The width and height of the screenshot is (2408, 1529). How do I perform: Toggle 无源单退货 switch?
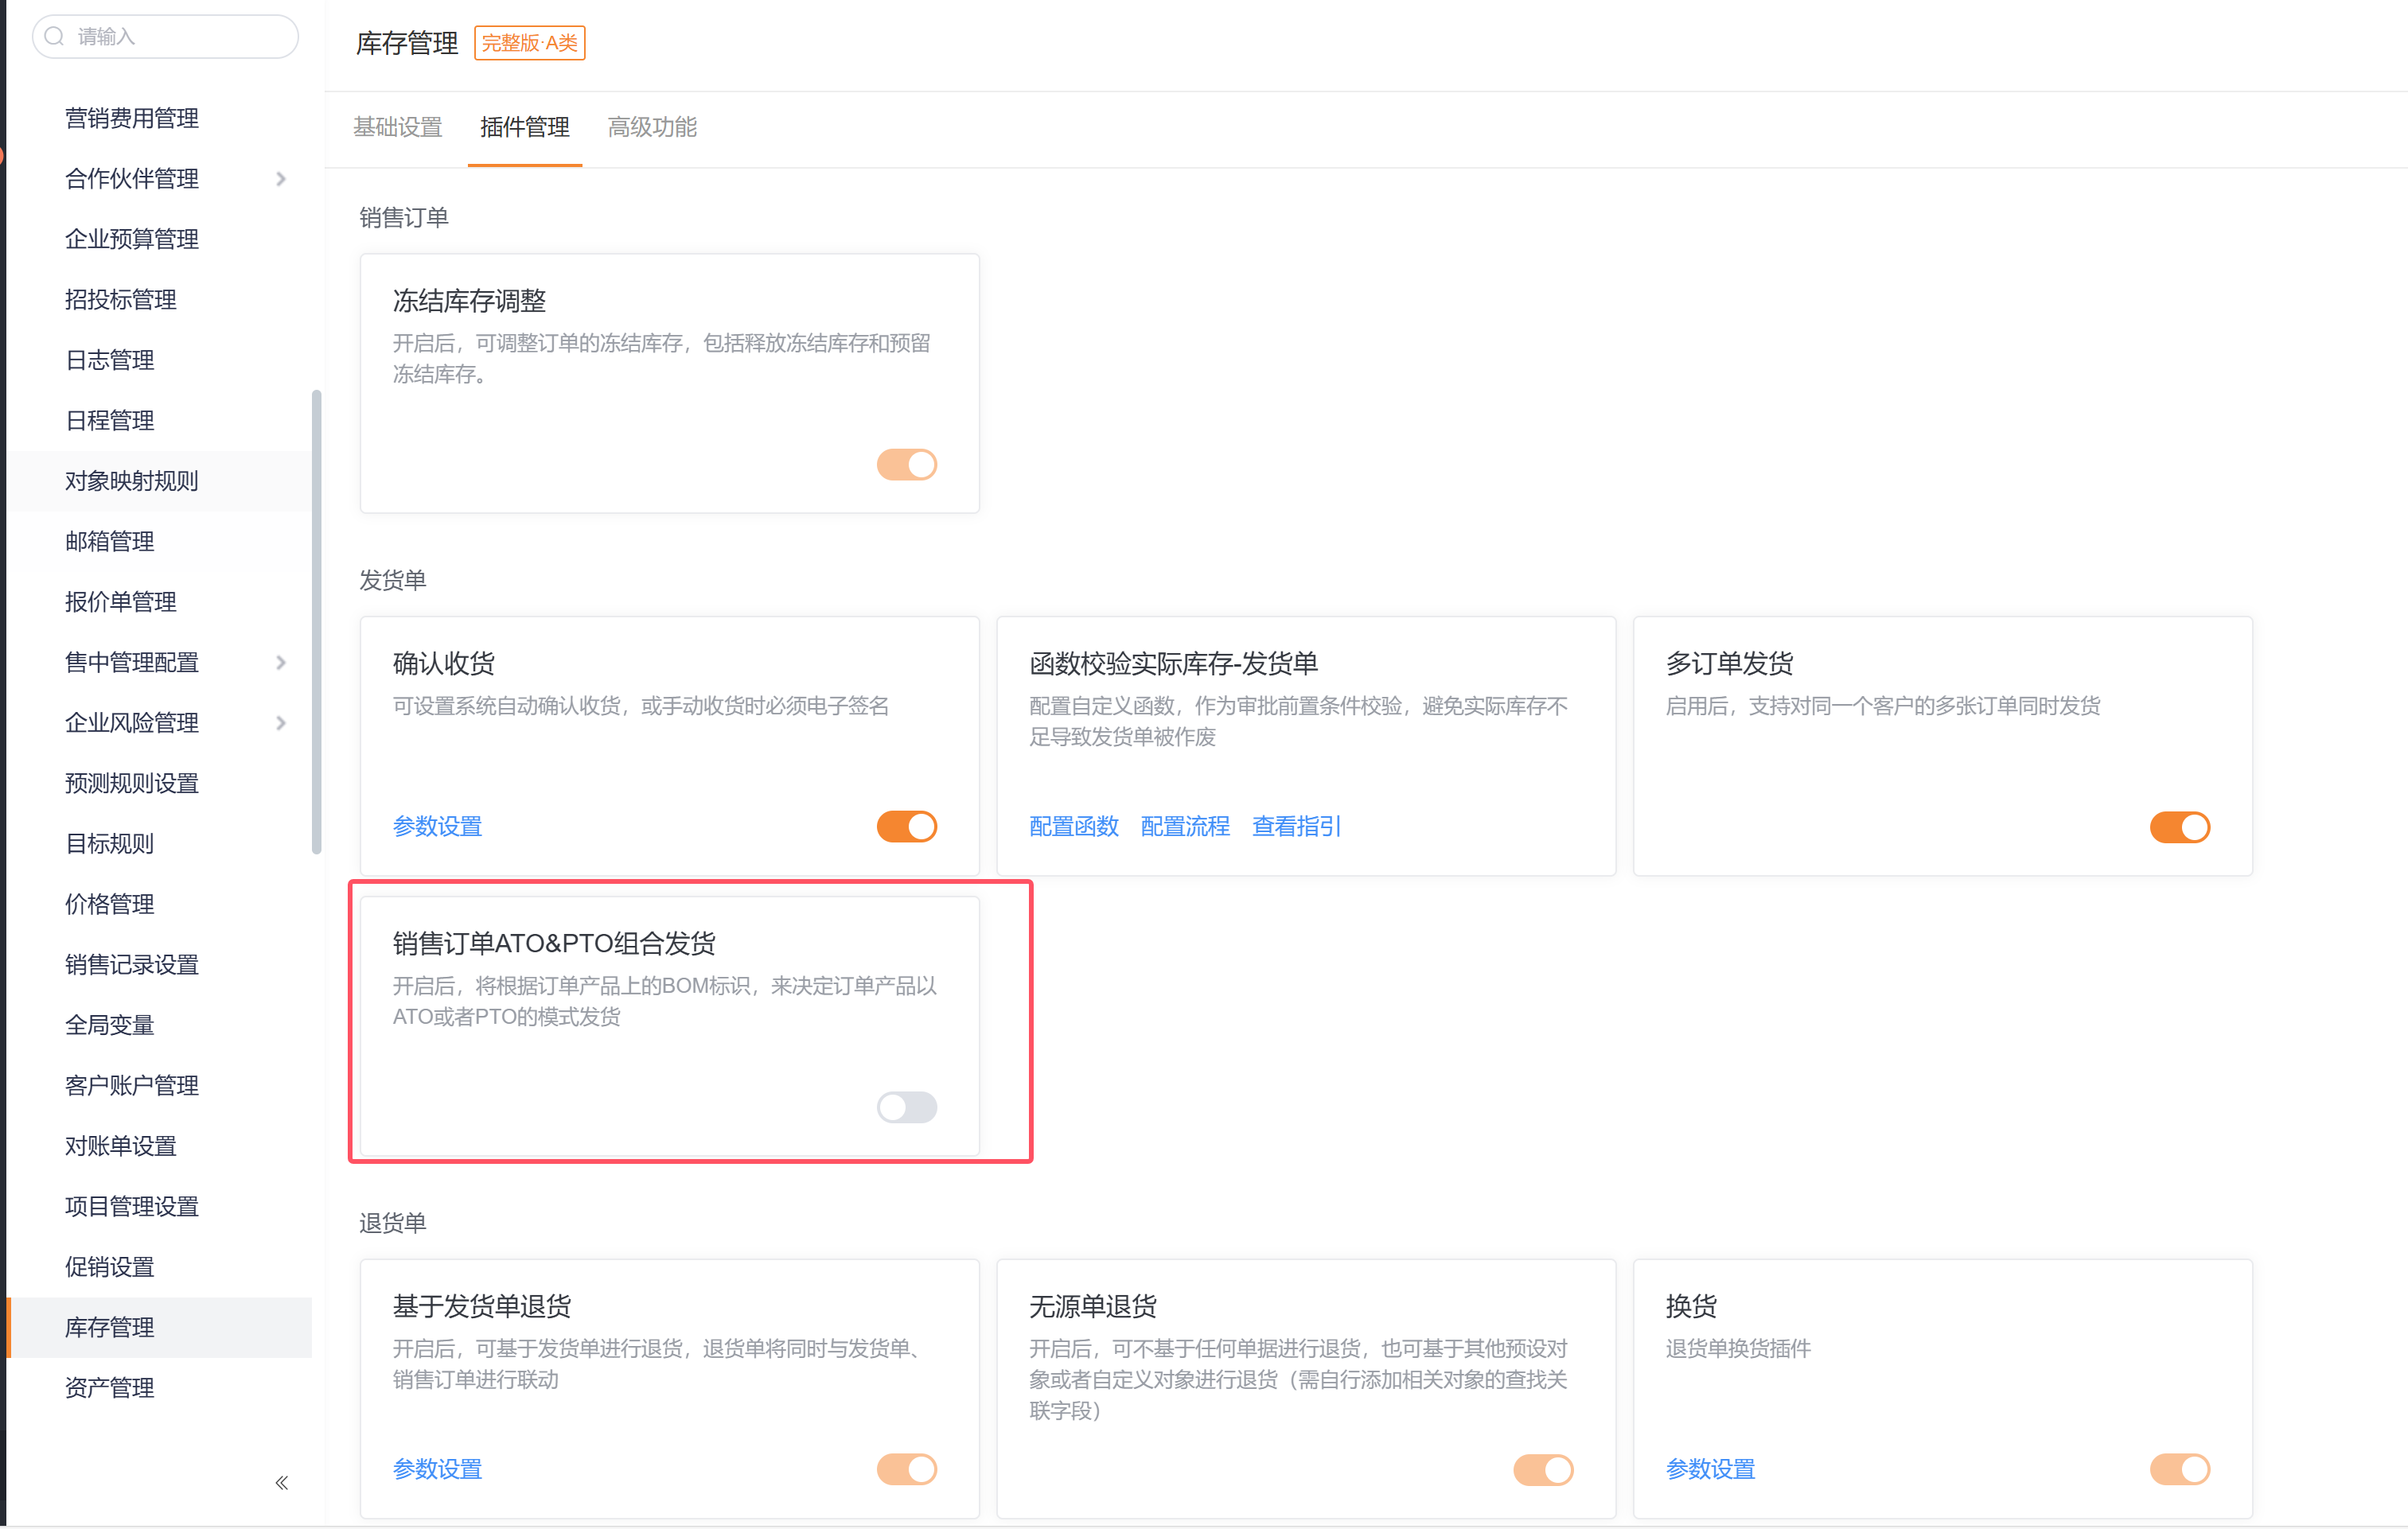click(x=1542, y=1469)
